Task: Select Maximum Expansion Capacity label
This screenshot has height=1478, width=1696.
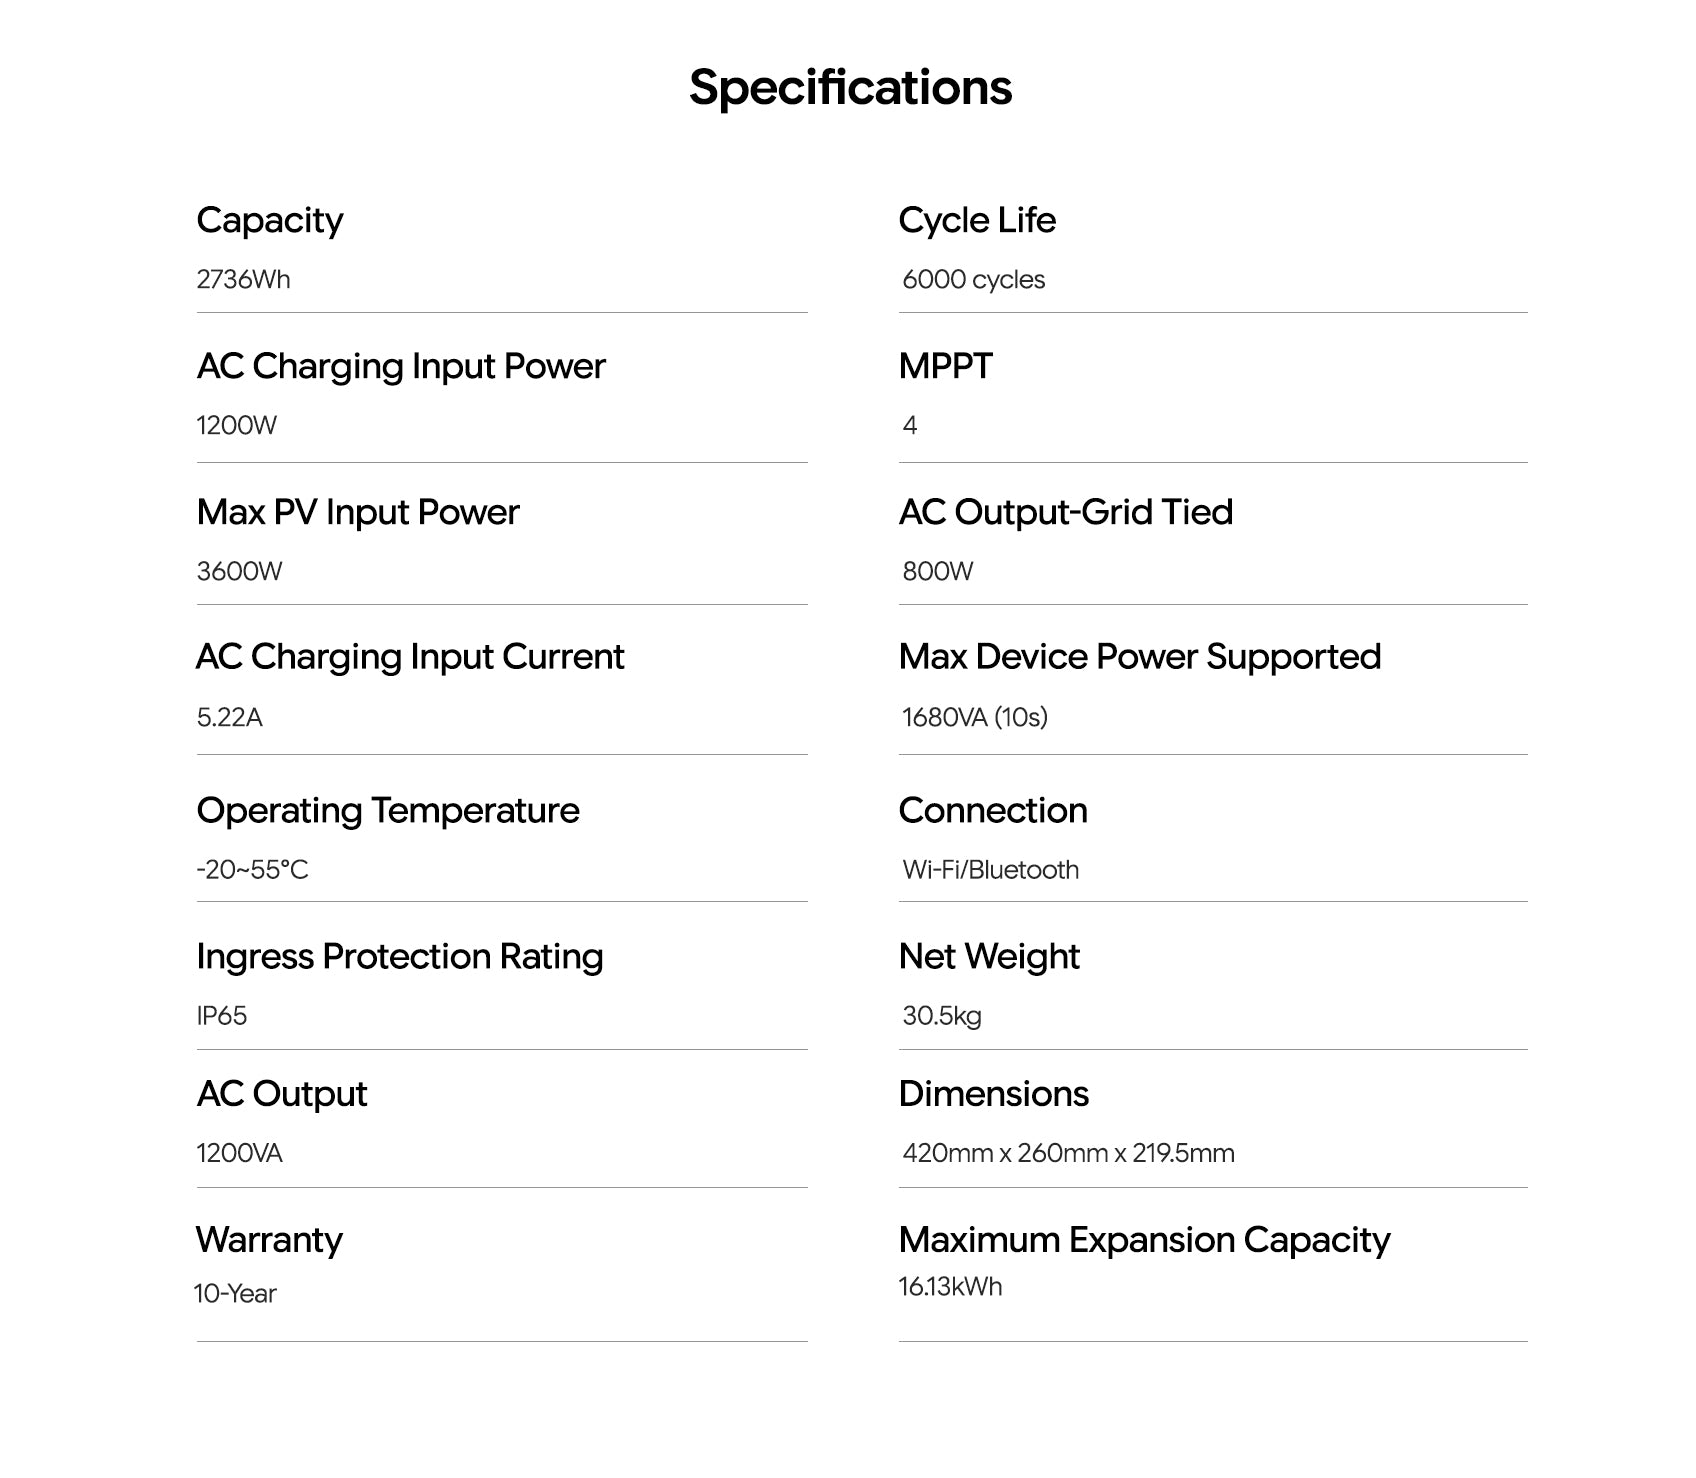Action: pyautogui.click(x=1144, y=1240)
